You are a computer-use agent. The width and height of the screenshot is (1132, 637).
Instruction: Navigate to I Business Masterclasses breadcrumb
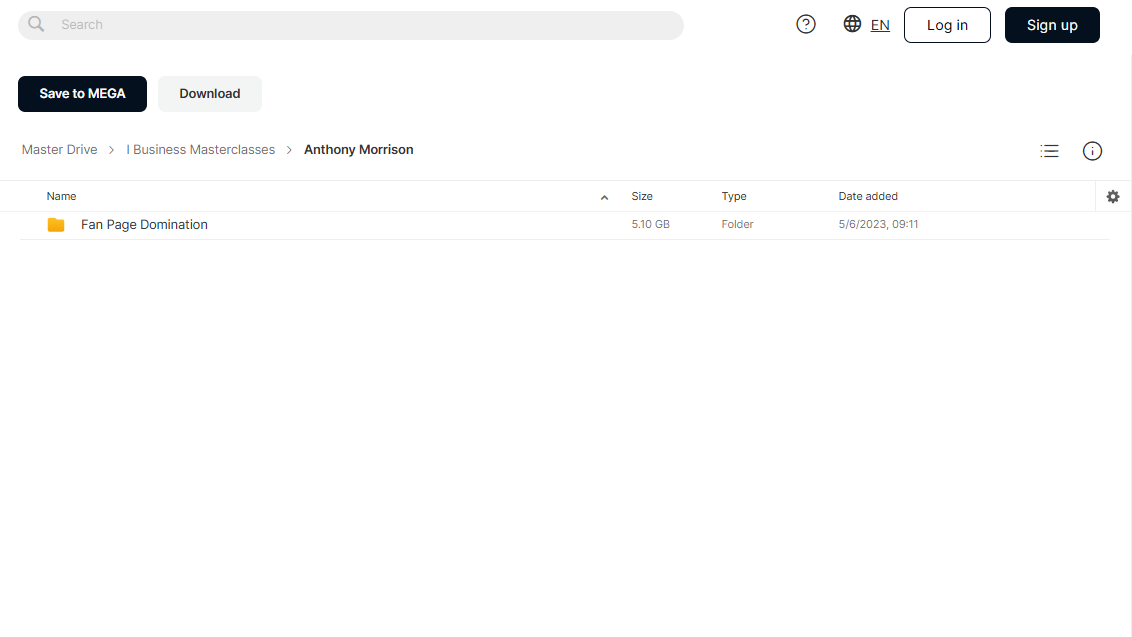(x=201, y=150)
